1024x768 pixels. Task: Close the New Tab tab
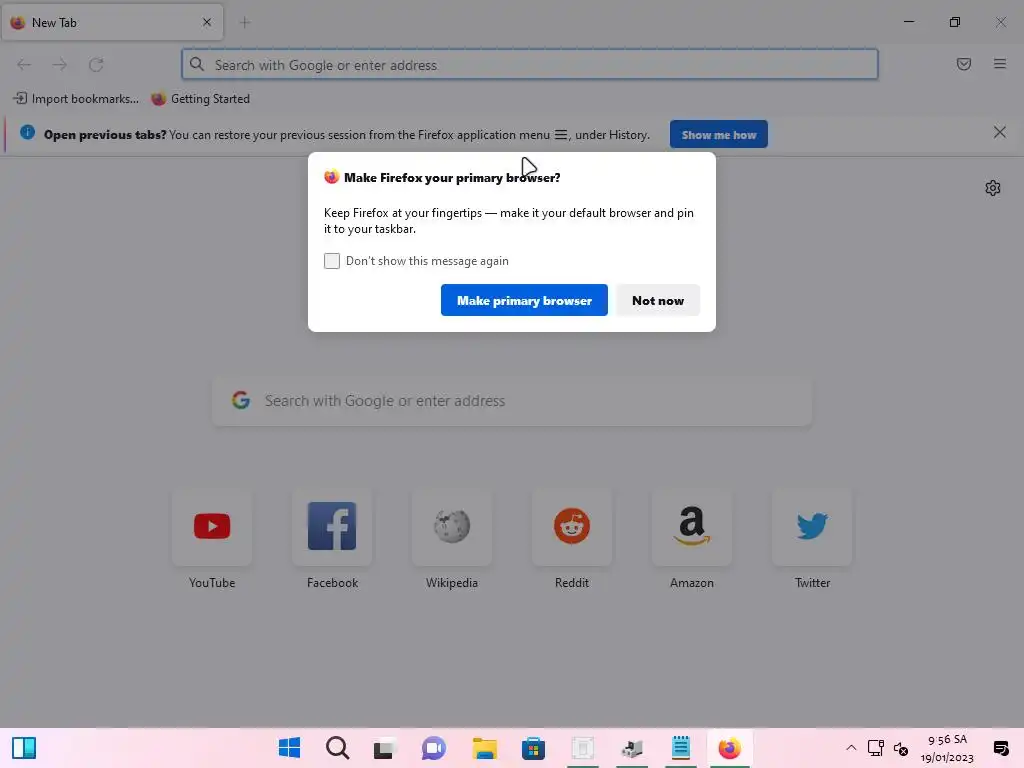[x=207, y=22]
